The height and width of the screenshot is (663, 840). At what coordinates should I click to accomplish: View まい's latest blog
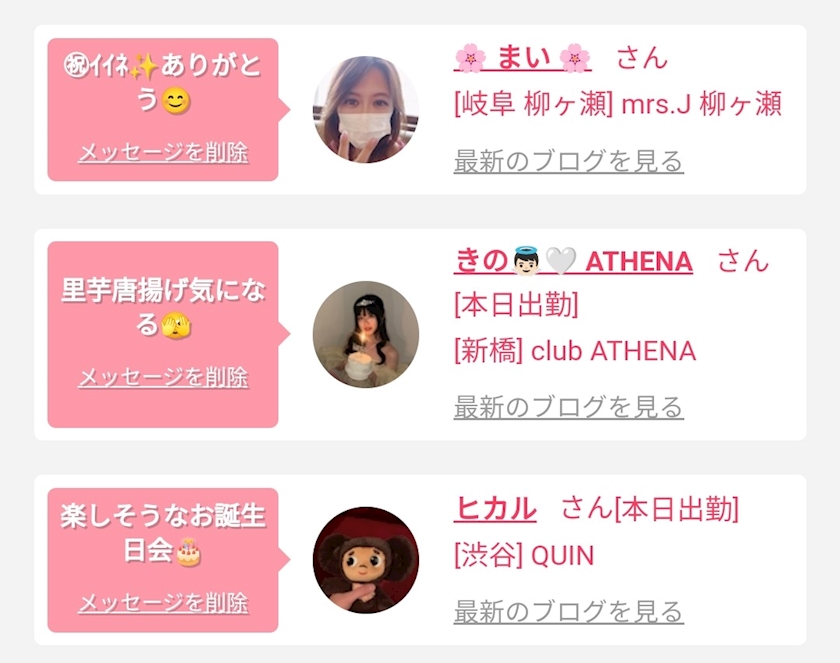click(x=568, y=161)
